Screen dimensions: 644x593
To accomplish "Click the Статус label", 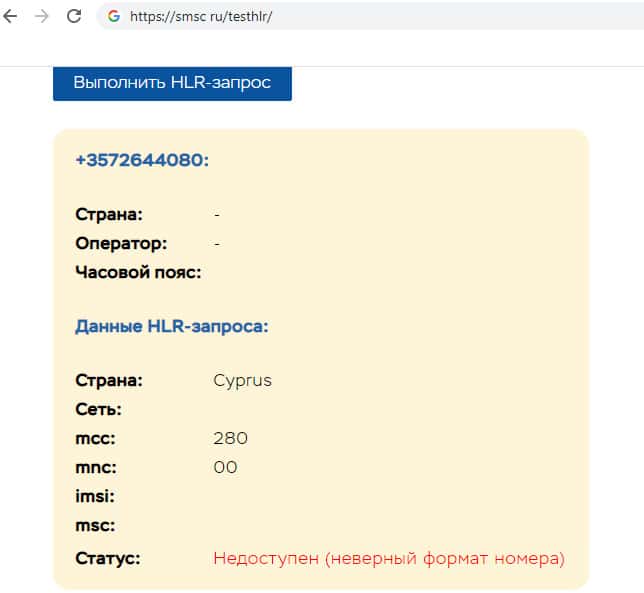I will coord(107,558).
